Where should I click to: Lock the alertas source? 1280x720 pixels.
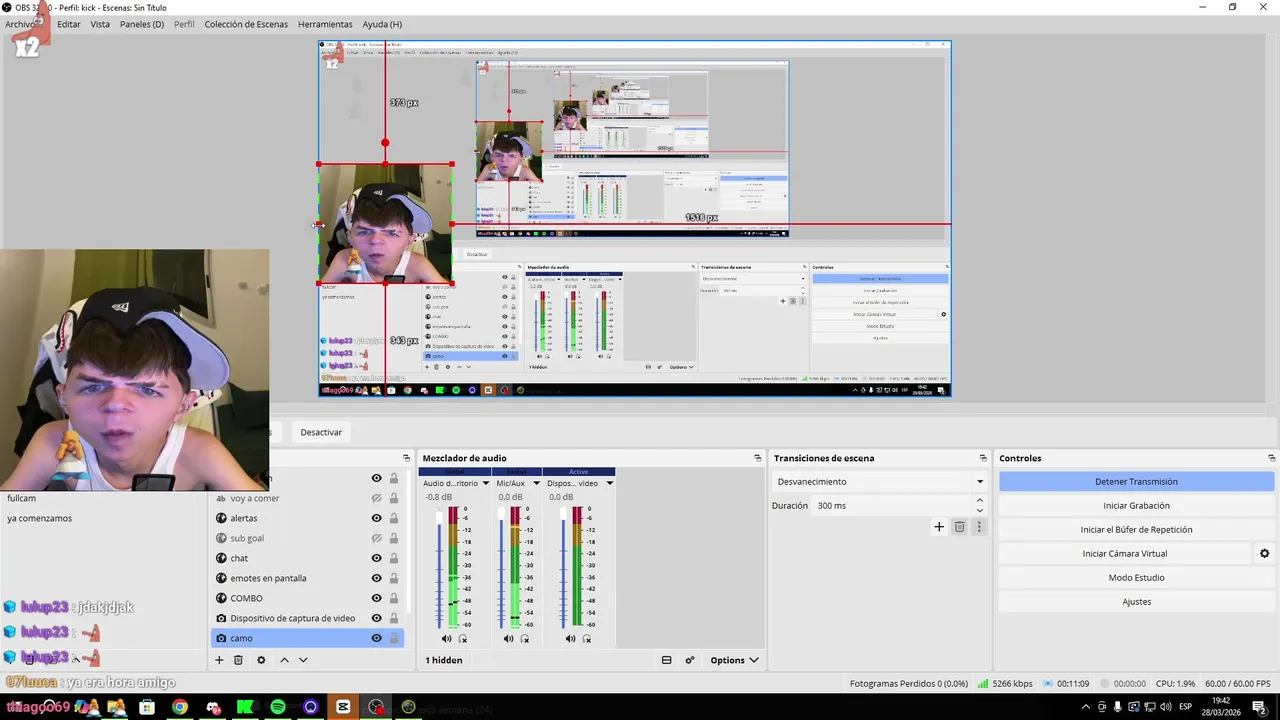394,518
